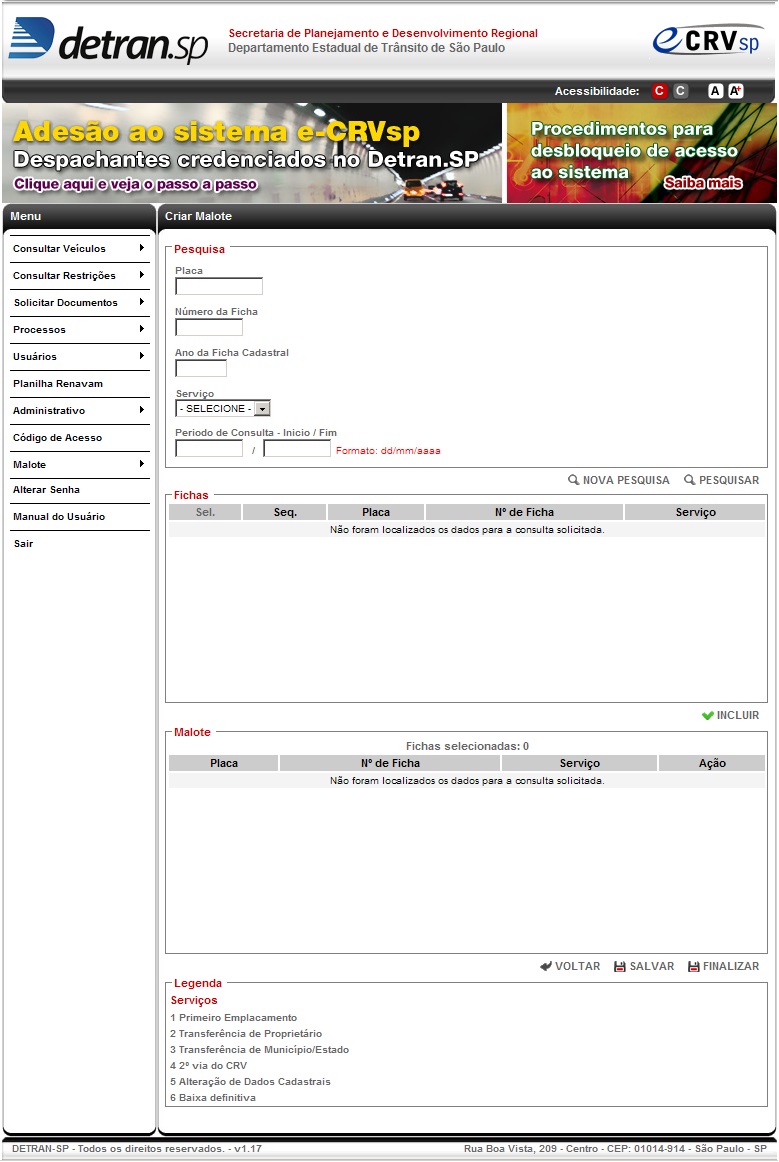Click the gray C contrast accessibility icon
The height and width of the screenshot is (1162, 779).
680,90
